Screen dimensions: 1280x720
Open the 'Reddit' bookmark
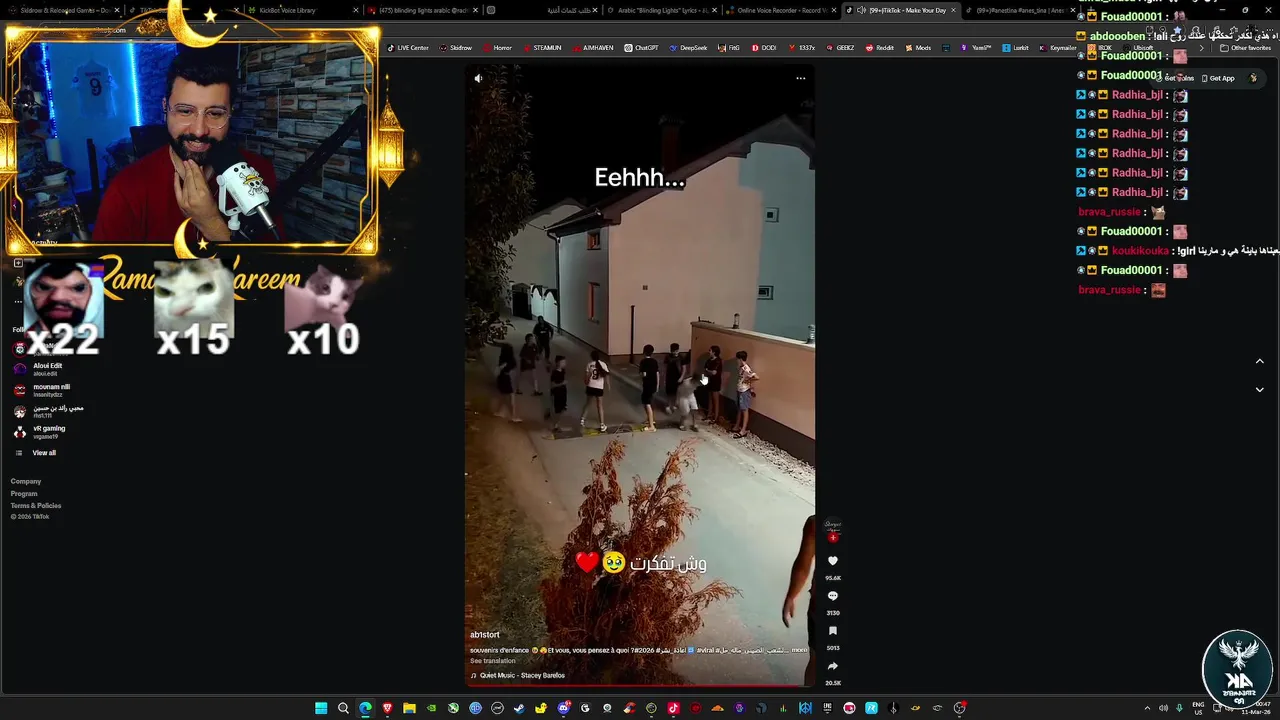[x=880, y=48]
